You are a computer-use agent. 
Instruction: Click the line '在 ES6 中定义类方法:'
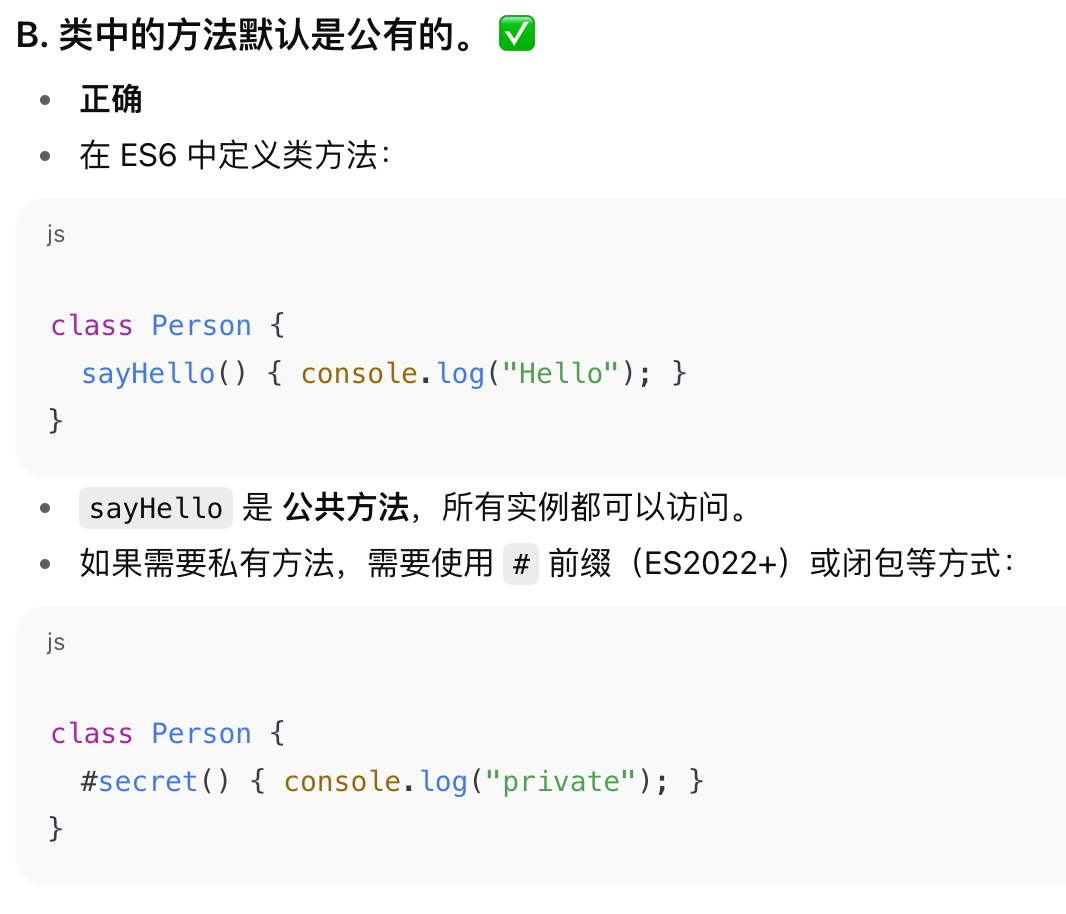[235, 155]
